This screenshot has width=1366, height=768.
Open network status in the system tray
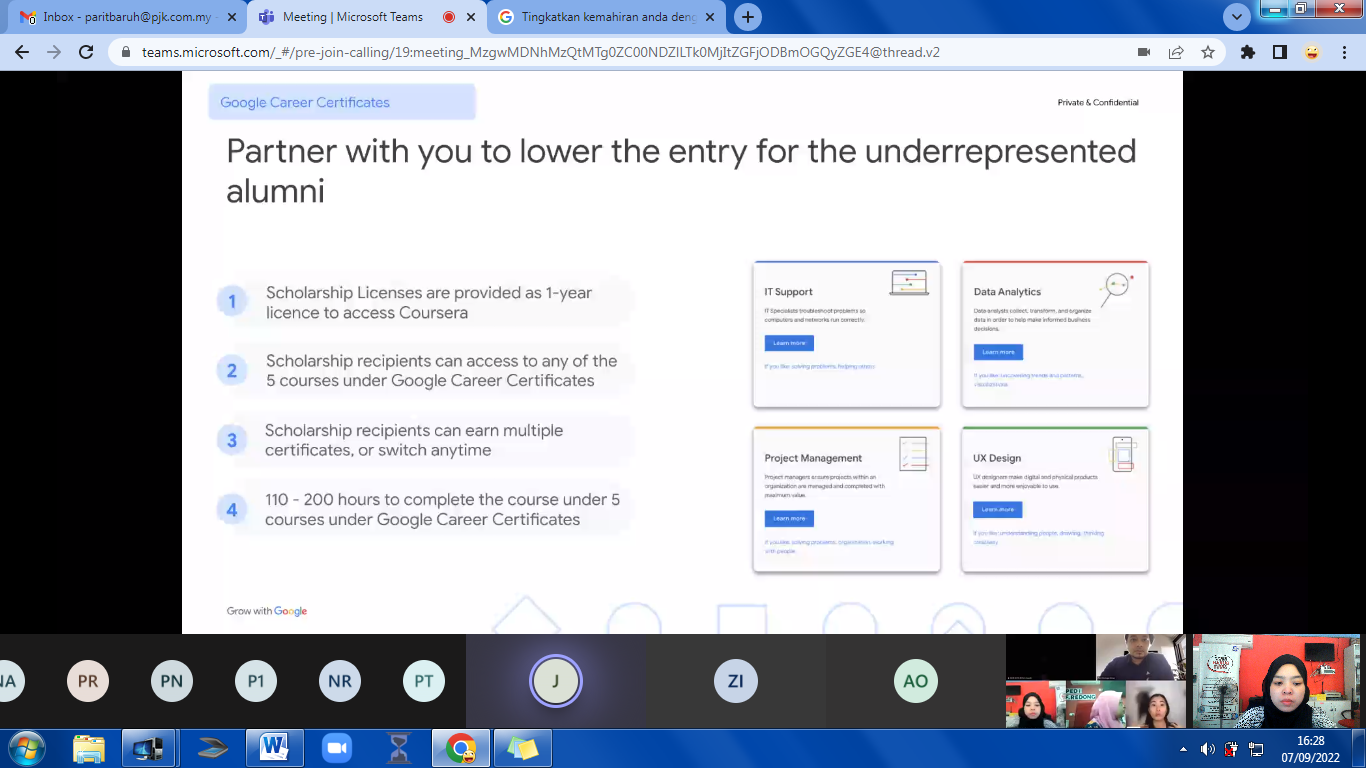point(1255,749)
